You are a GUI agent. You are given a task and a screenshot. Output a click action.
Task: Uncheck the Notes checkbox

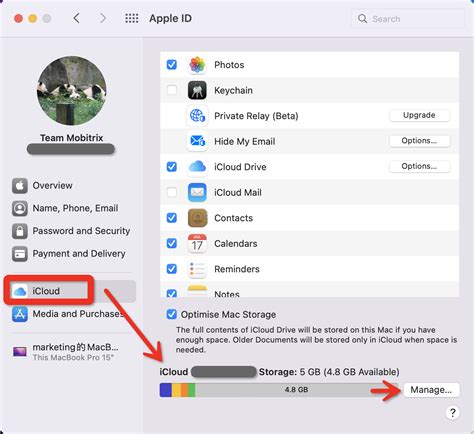pos(172,293)
